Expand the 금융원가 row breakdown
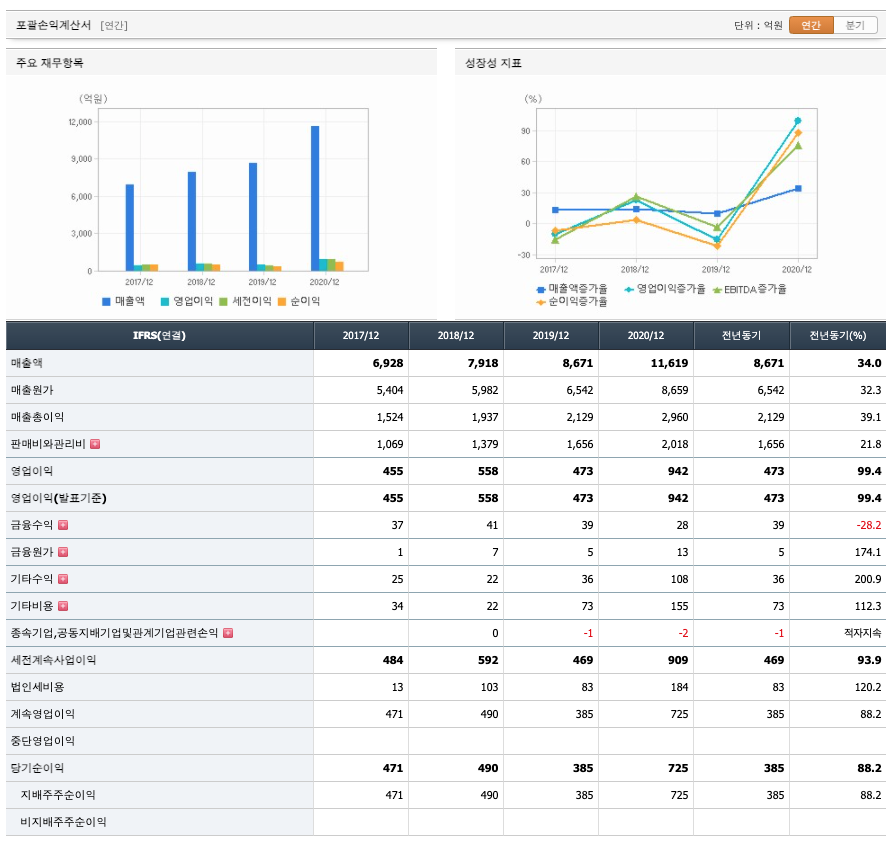 [63, 551]
